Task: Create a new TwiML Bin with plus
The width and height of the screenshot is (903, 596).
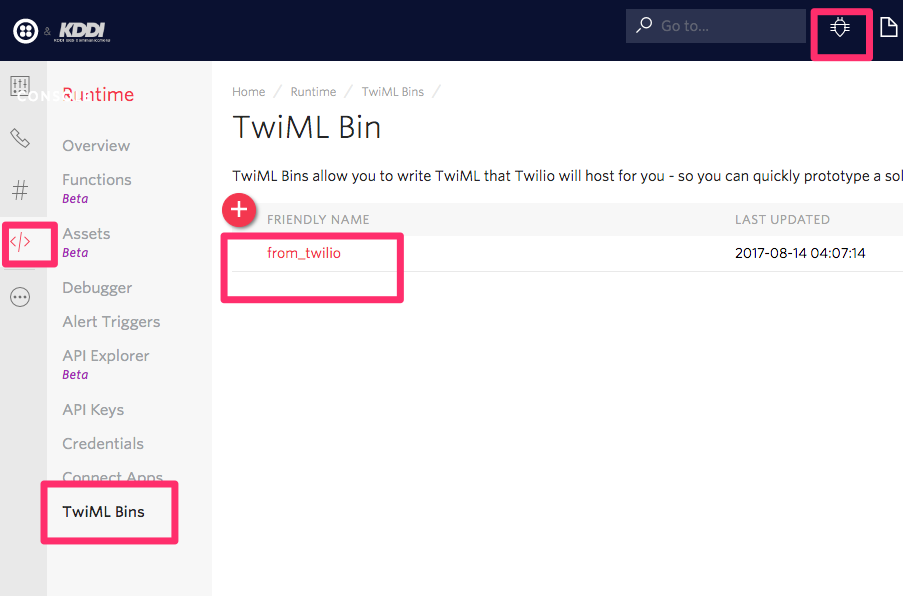Action: (239, 210)
